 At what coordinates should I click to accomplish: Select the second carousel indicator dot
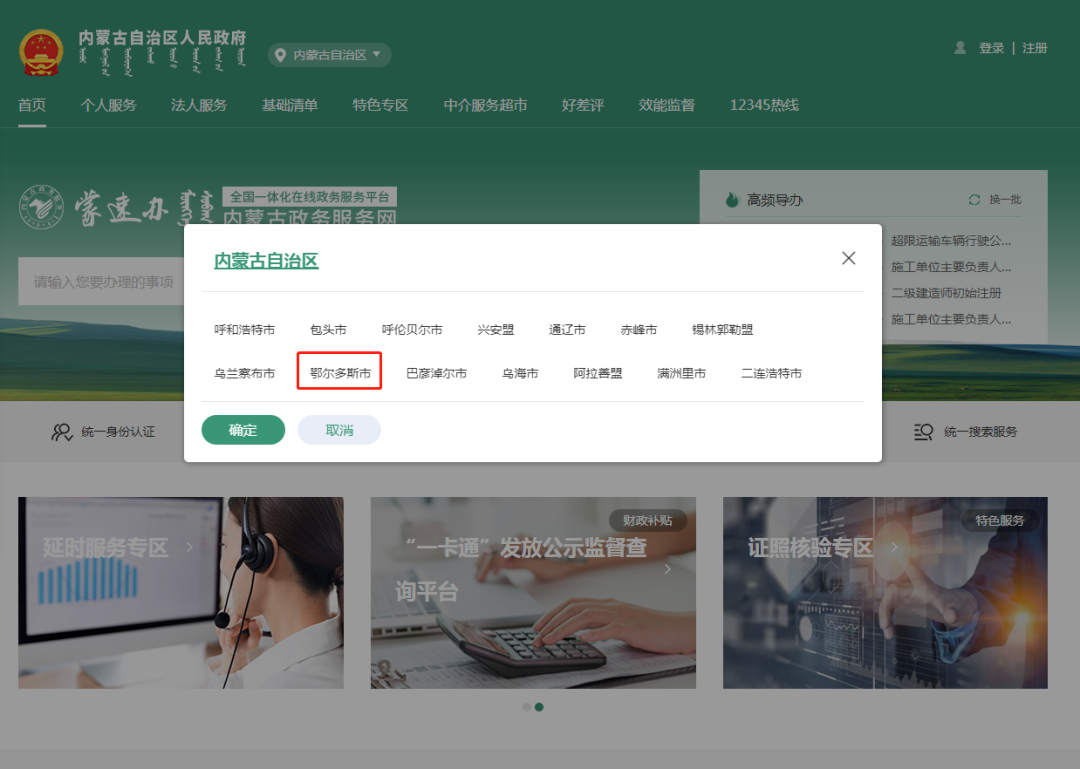coord(540,707)
